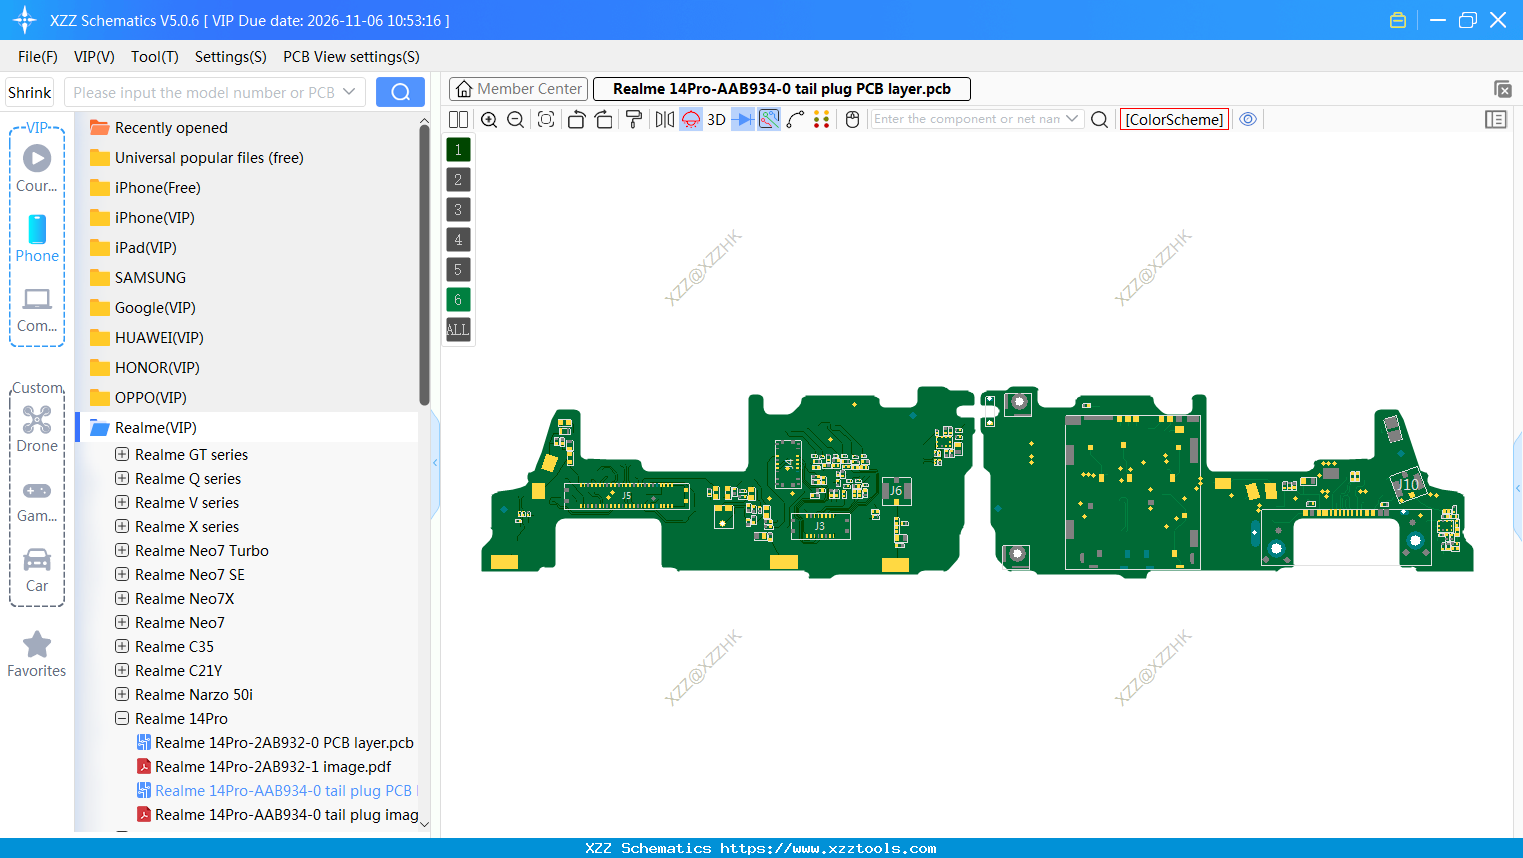Viewport: 1523px width, 858px height.
Task: Open the ColorScheme selector
Action: point(1174,118)
